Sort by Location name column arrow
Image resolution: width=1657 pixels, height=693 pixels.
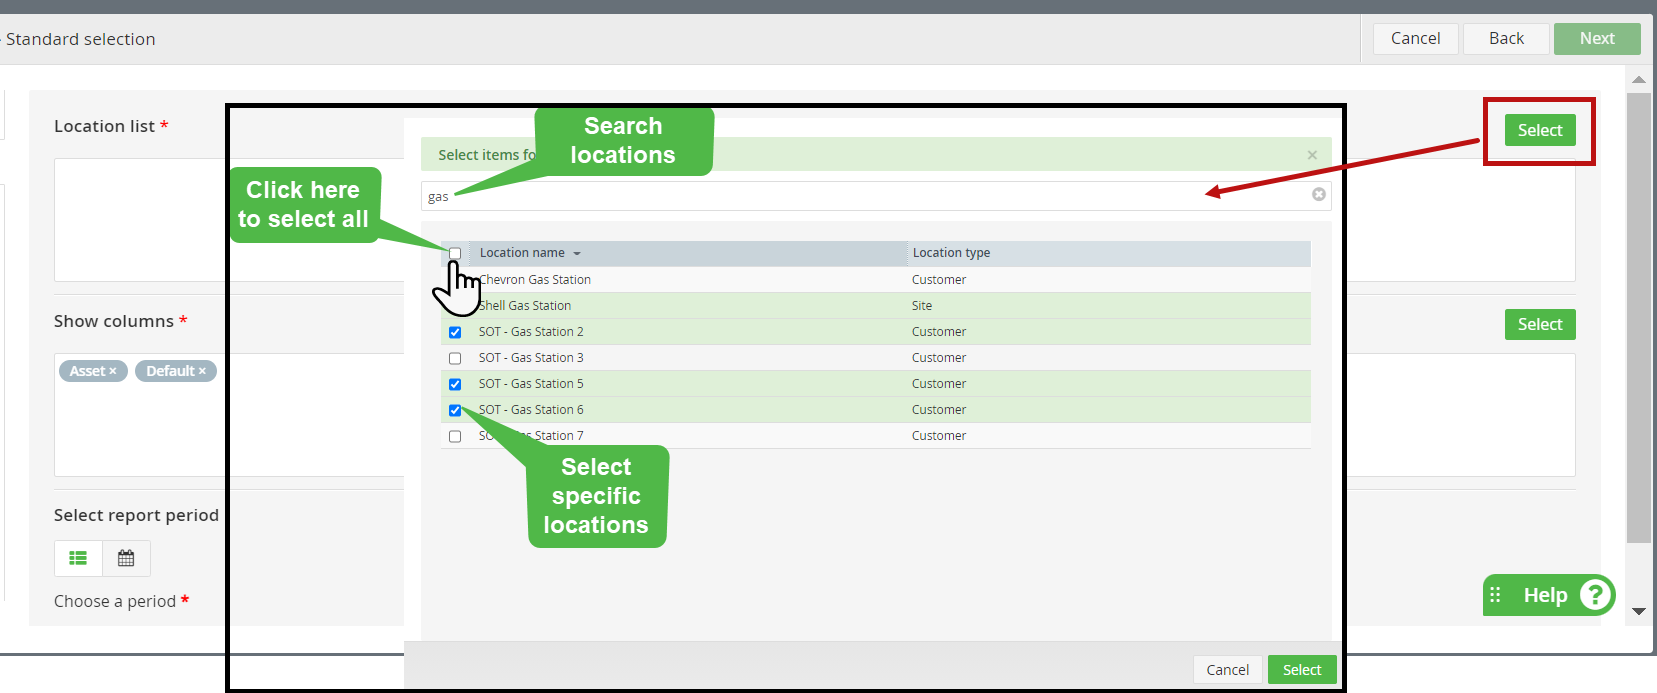click(x=577, y=254)
